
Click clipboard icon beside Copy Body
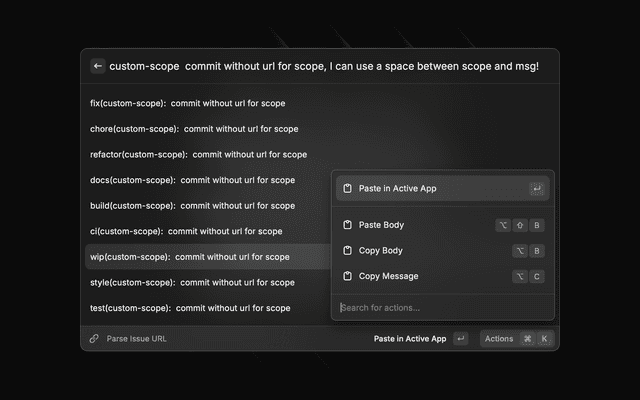coord(346,250)
